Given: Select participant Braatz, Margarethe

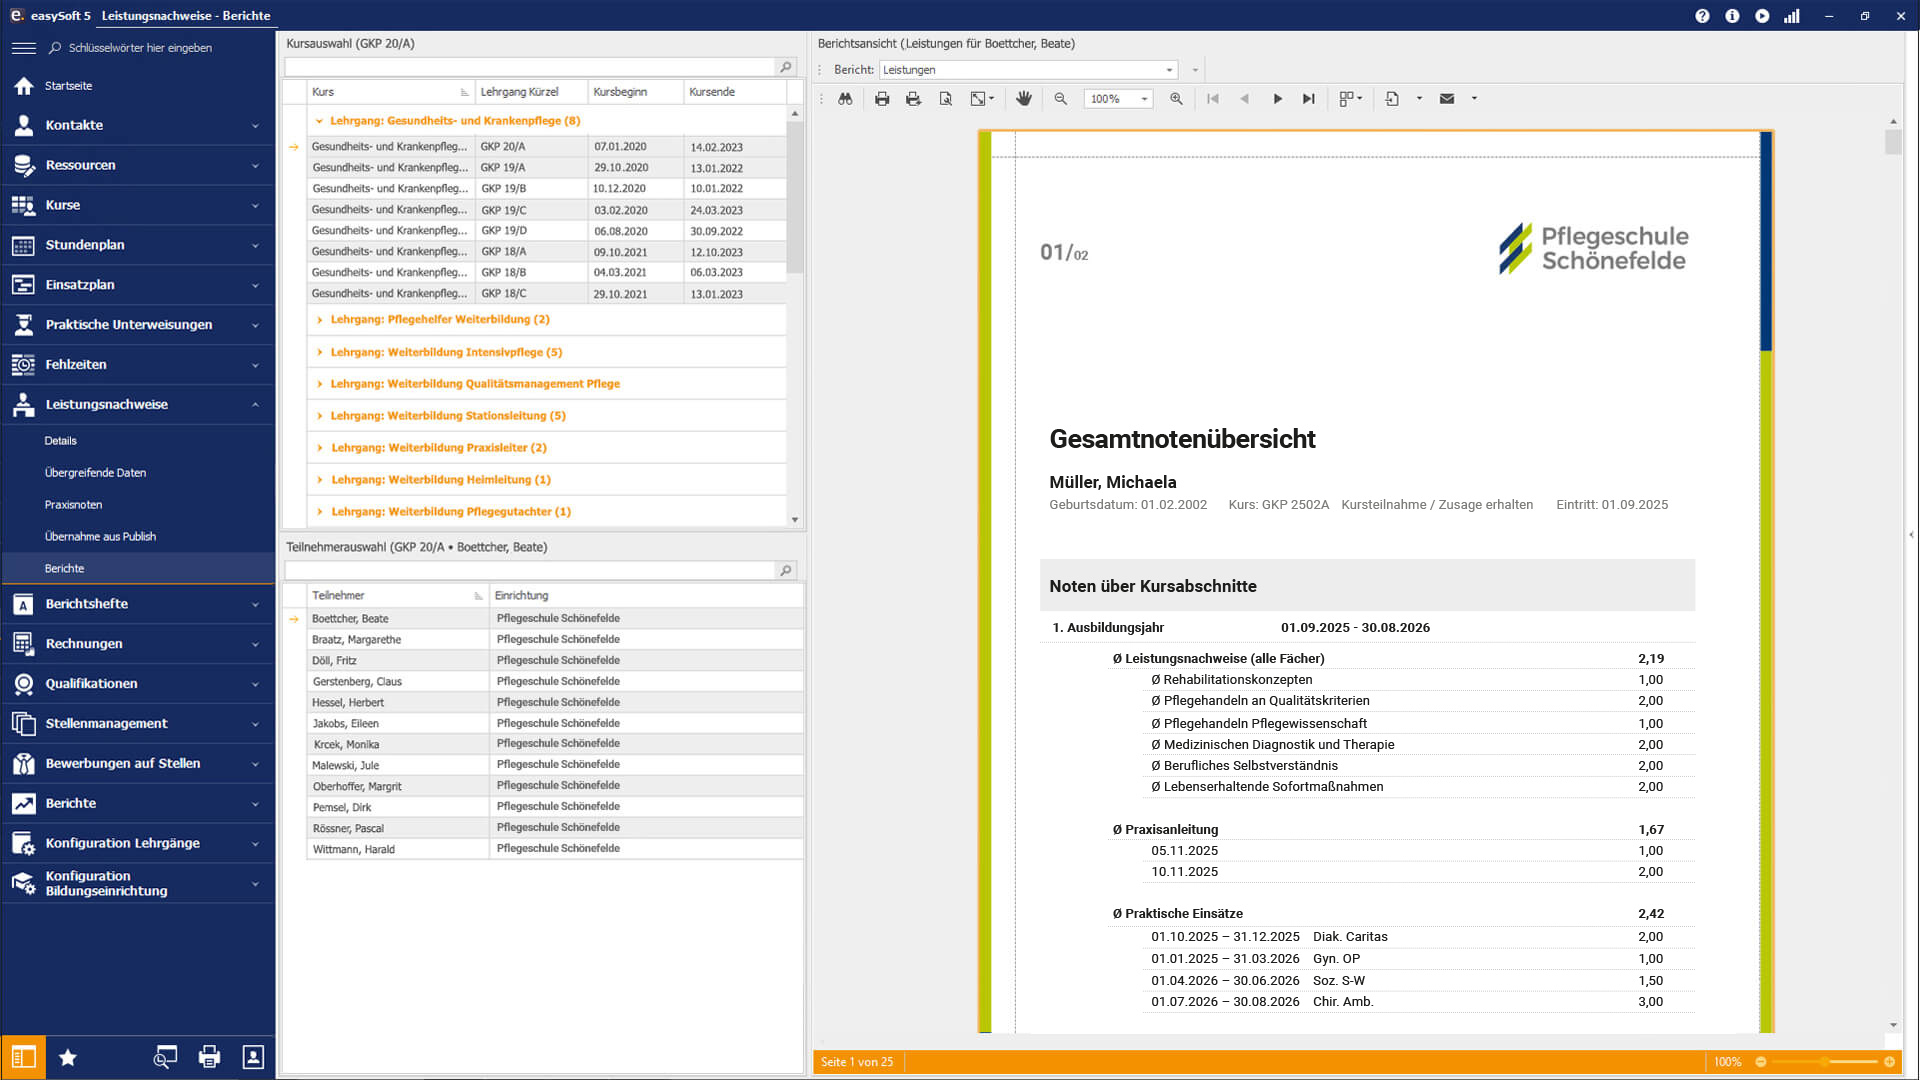Looking at the screenshot, I should pyautogui.click(x=555, y=640).
